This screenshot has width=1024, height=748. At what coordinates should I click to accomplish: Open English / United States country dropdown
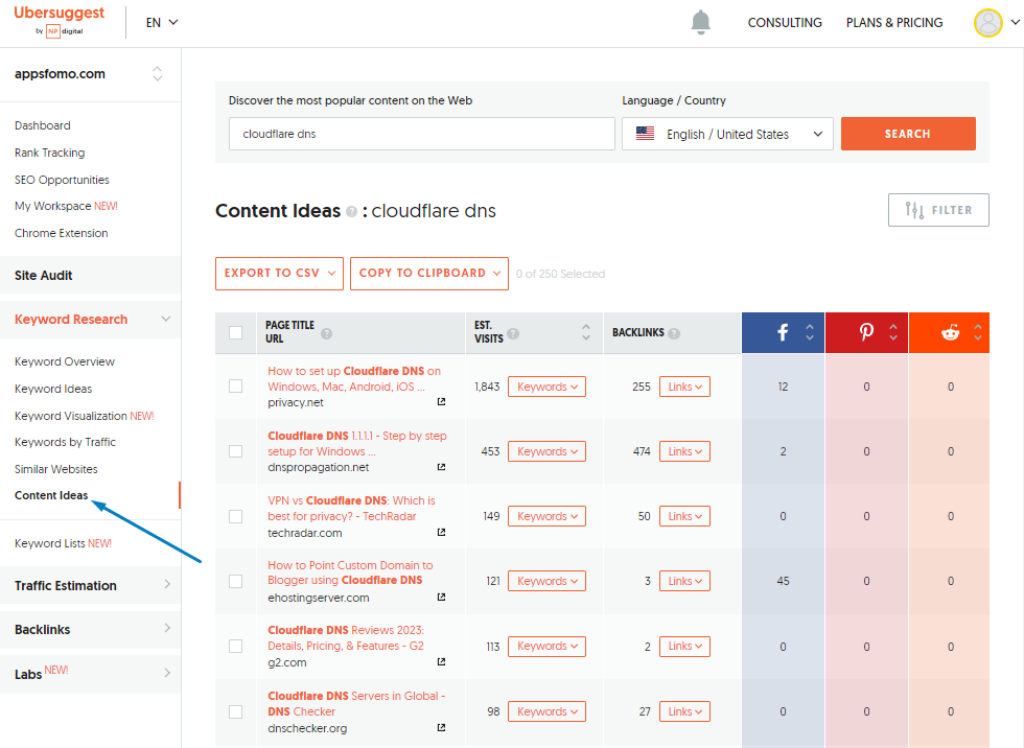(x=728, y=133)
